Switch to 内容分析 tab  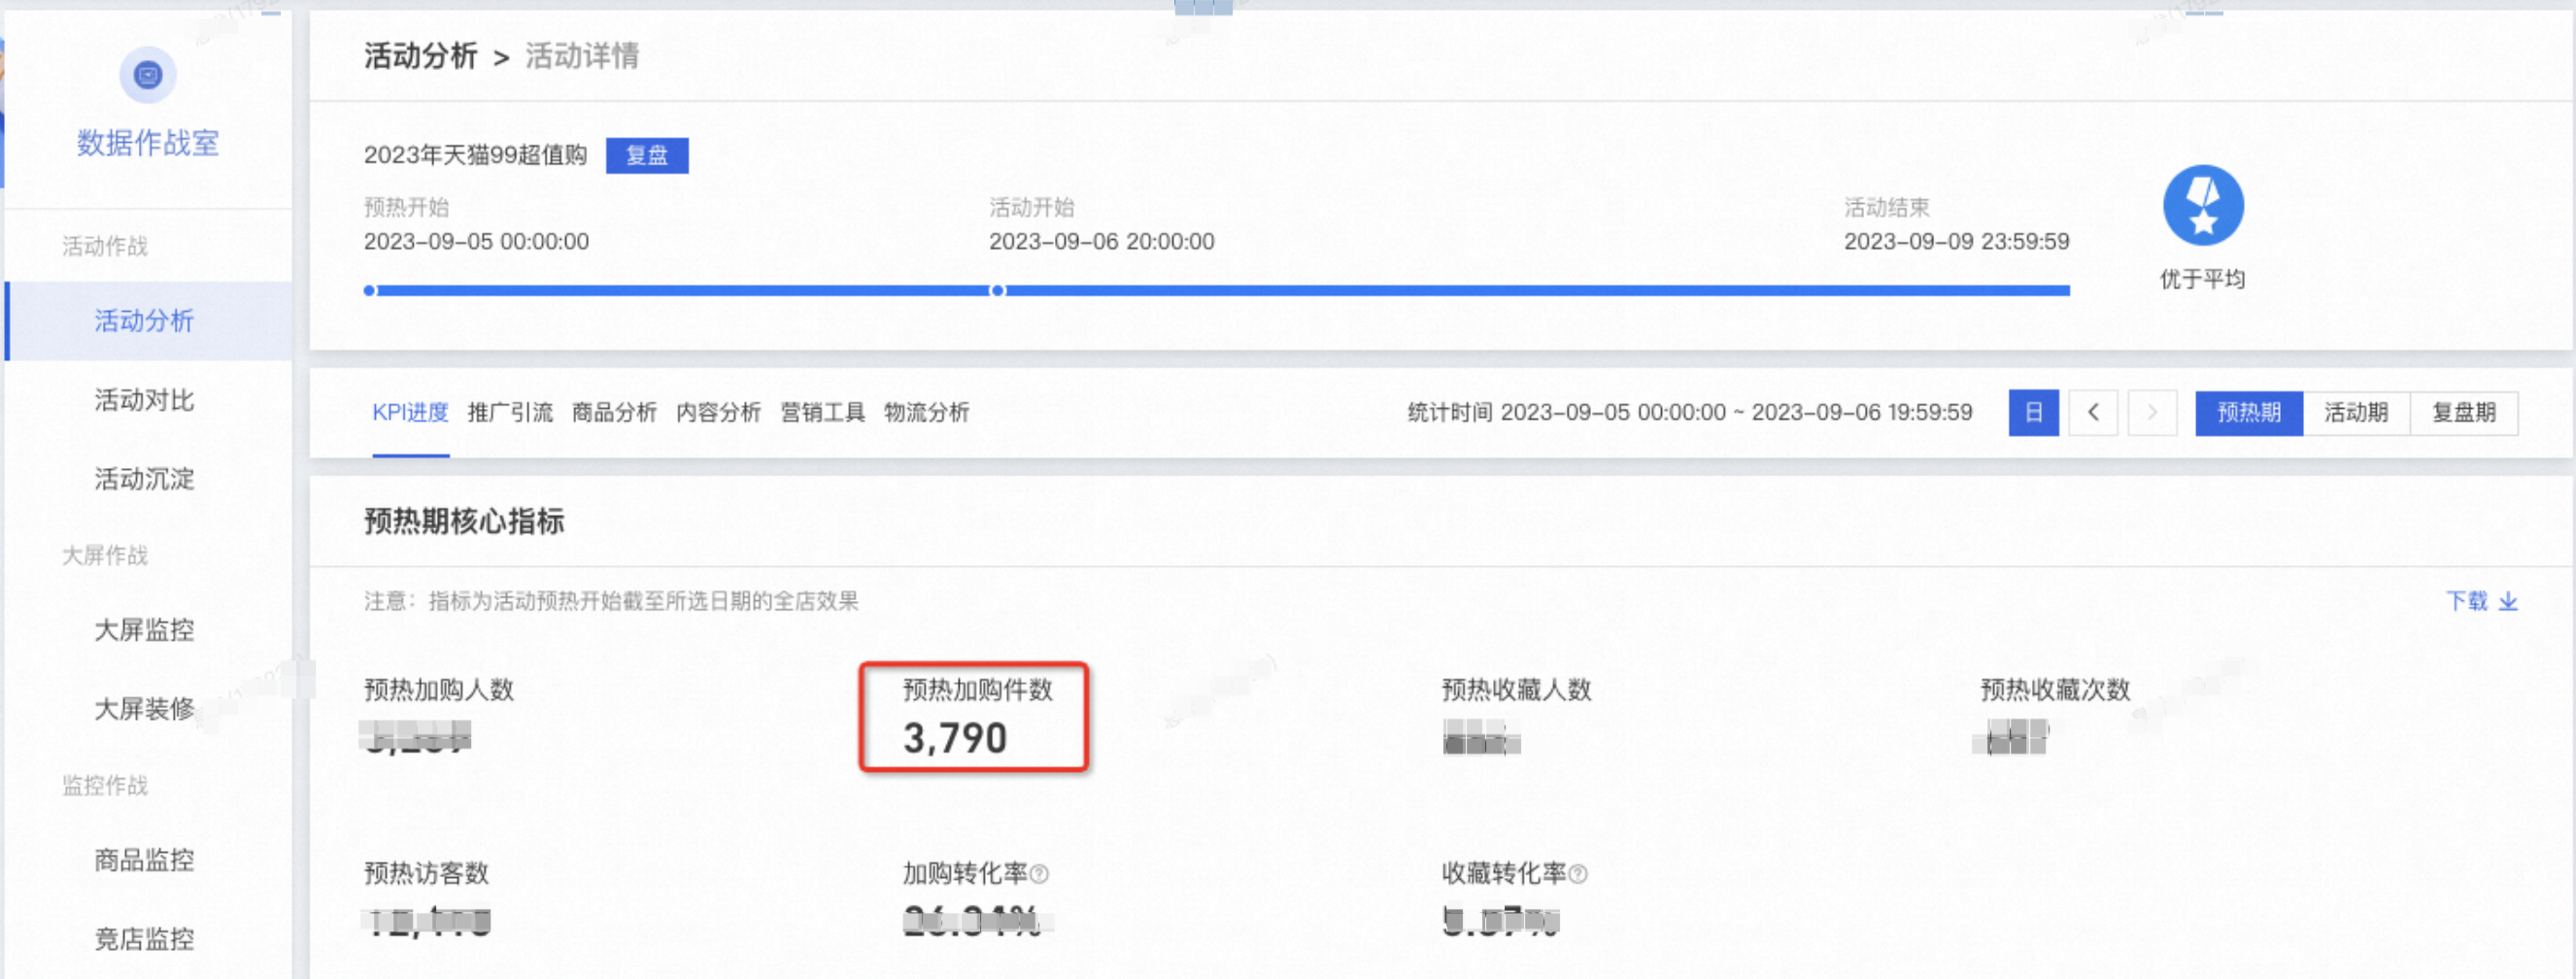coord(718,413)
